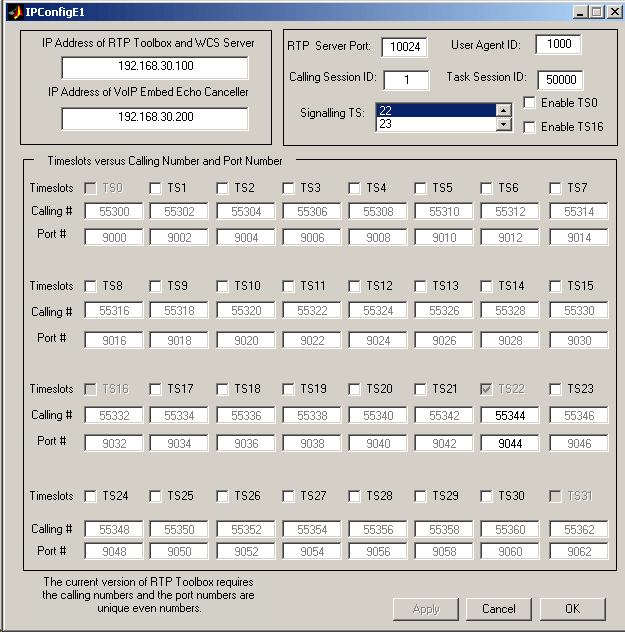Check the TS24 timeslot box
This screenshot has width=625, height=632.
90,496
